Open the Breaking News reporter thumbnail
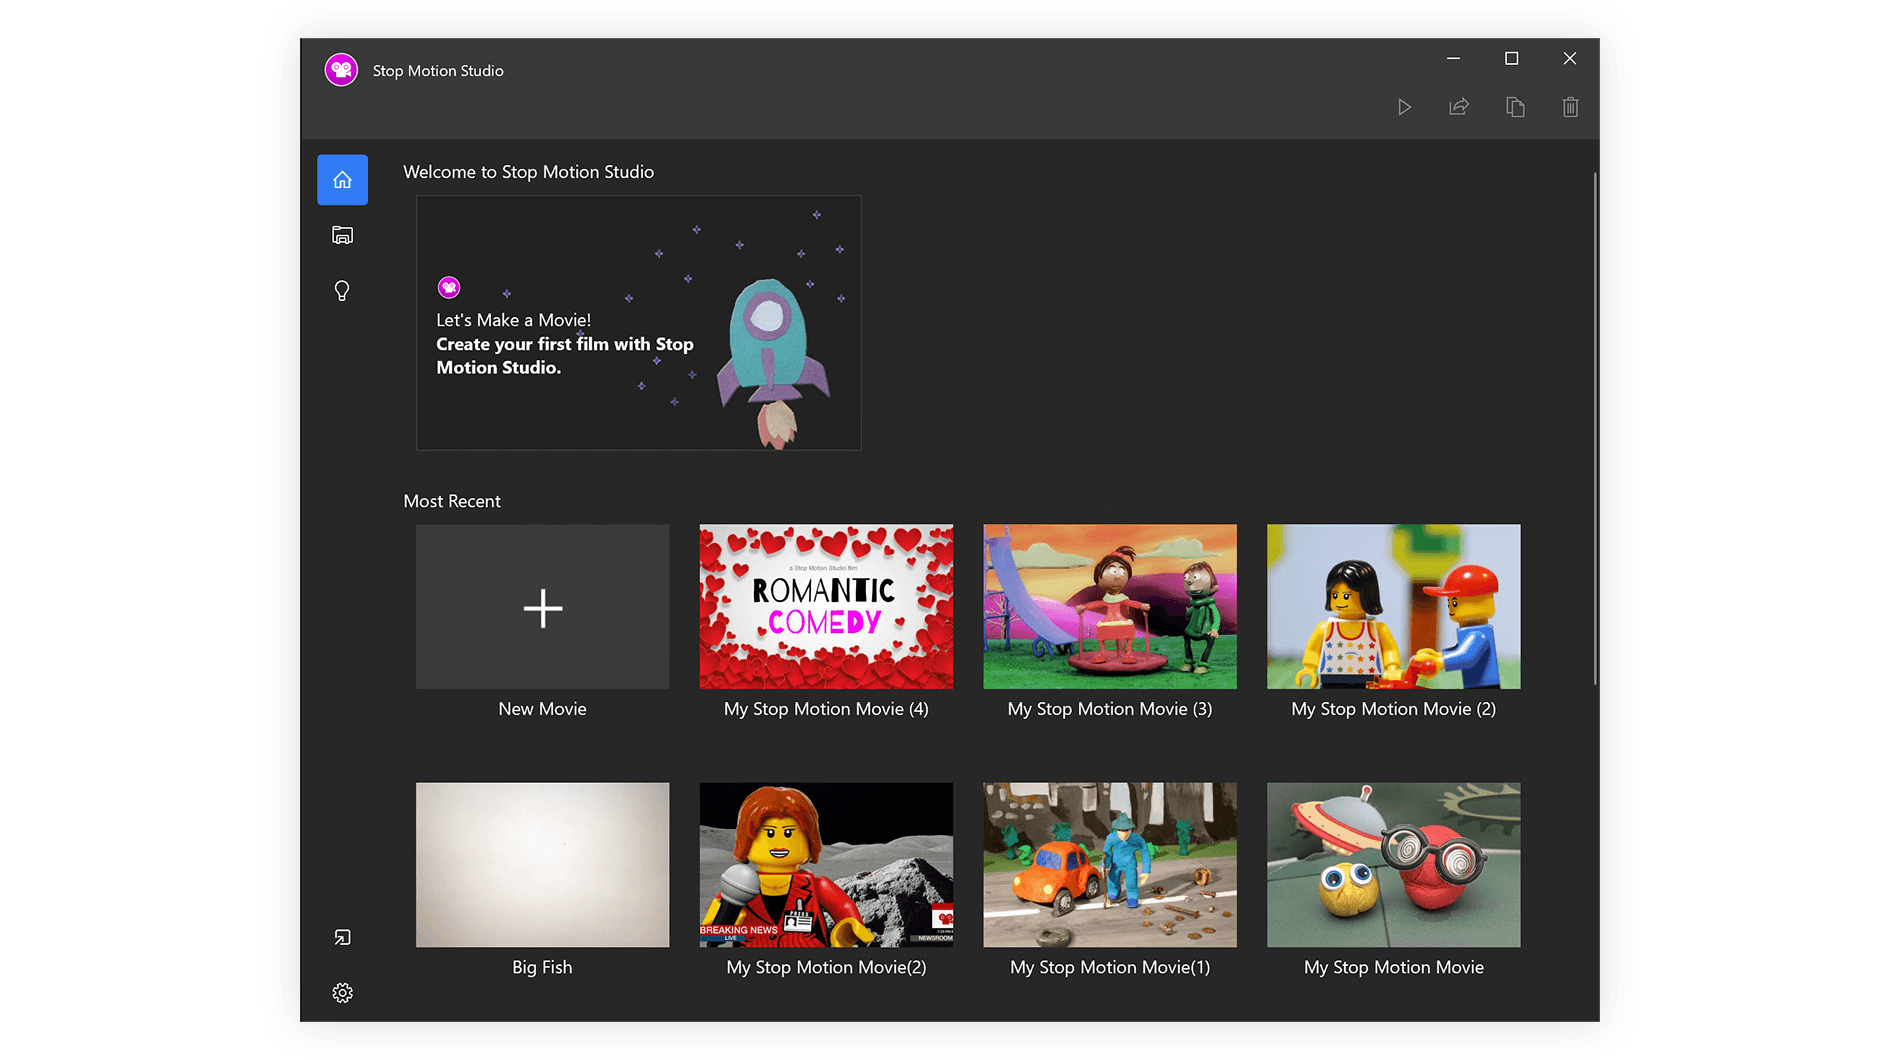The width and height of the screenshot is (1900, 1060). point(826,865)
